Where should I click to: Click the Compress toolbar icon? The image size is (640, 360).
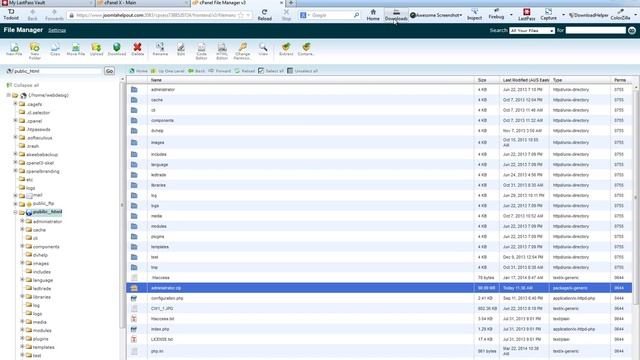(306, 49)
